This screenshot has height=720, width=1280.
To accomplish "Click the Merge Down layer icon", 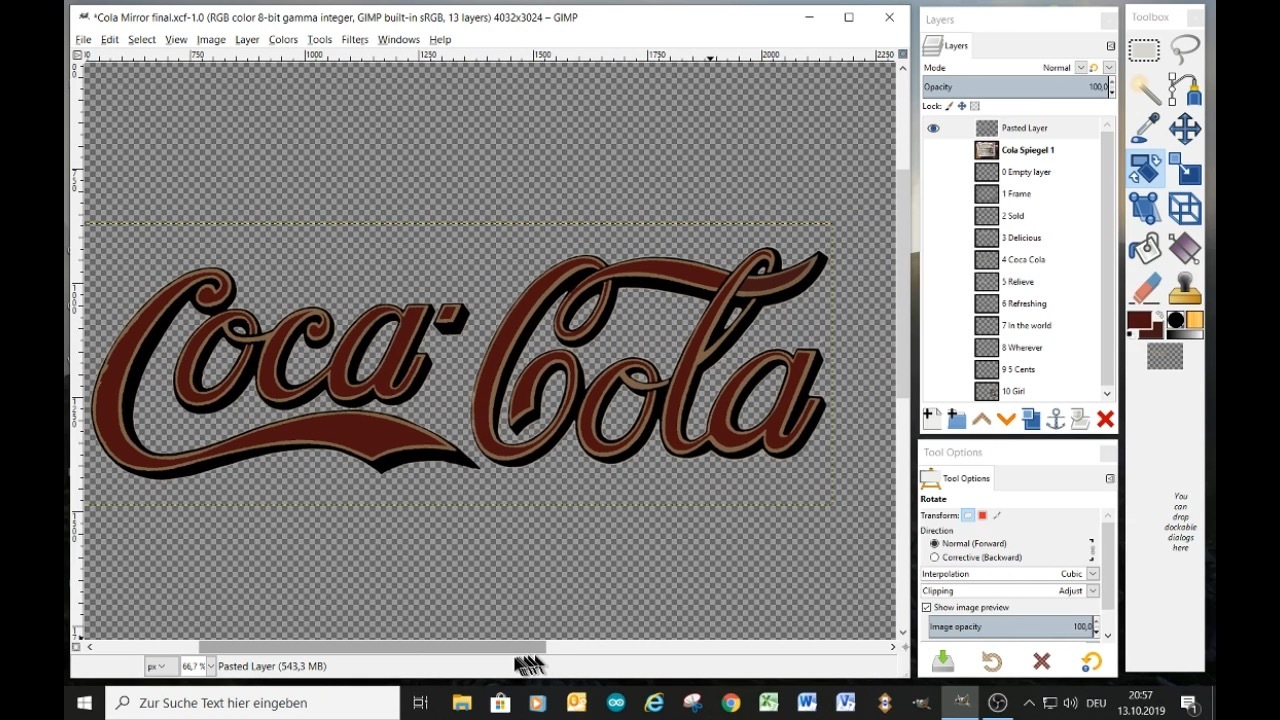I will [1080, 419].
